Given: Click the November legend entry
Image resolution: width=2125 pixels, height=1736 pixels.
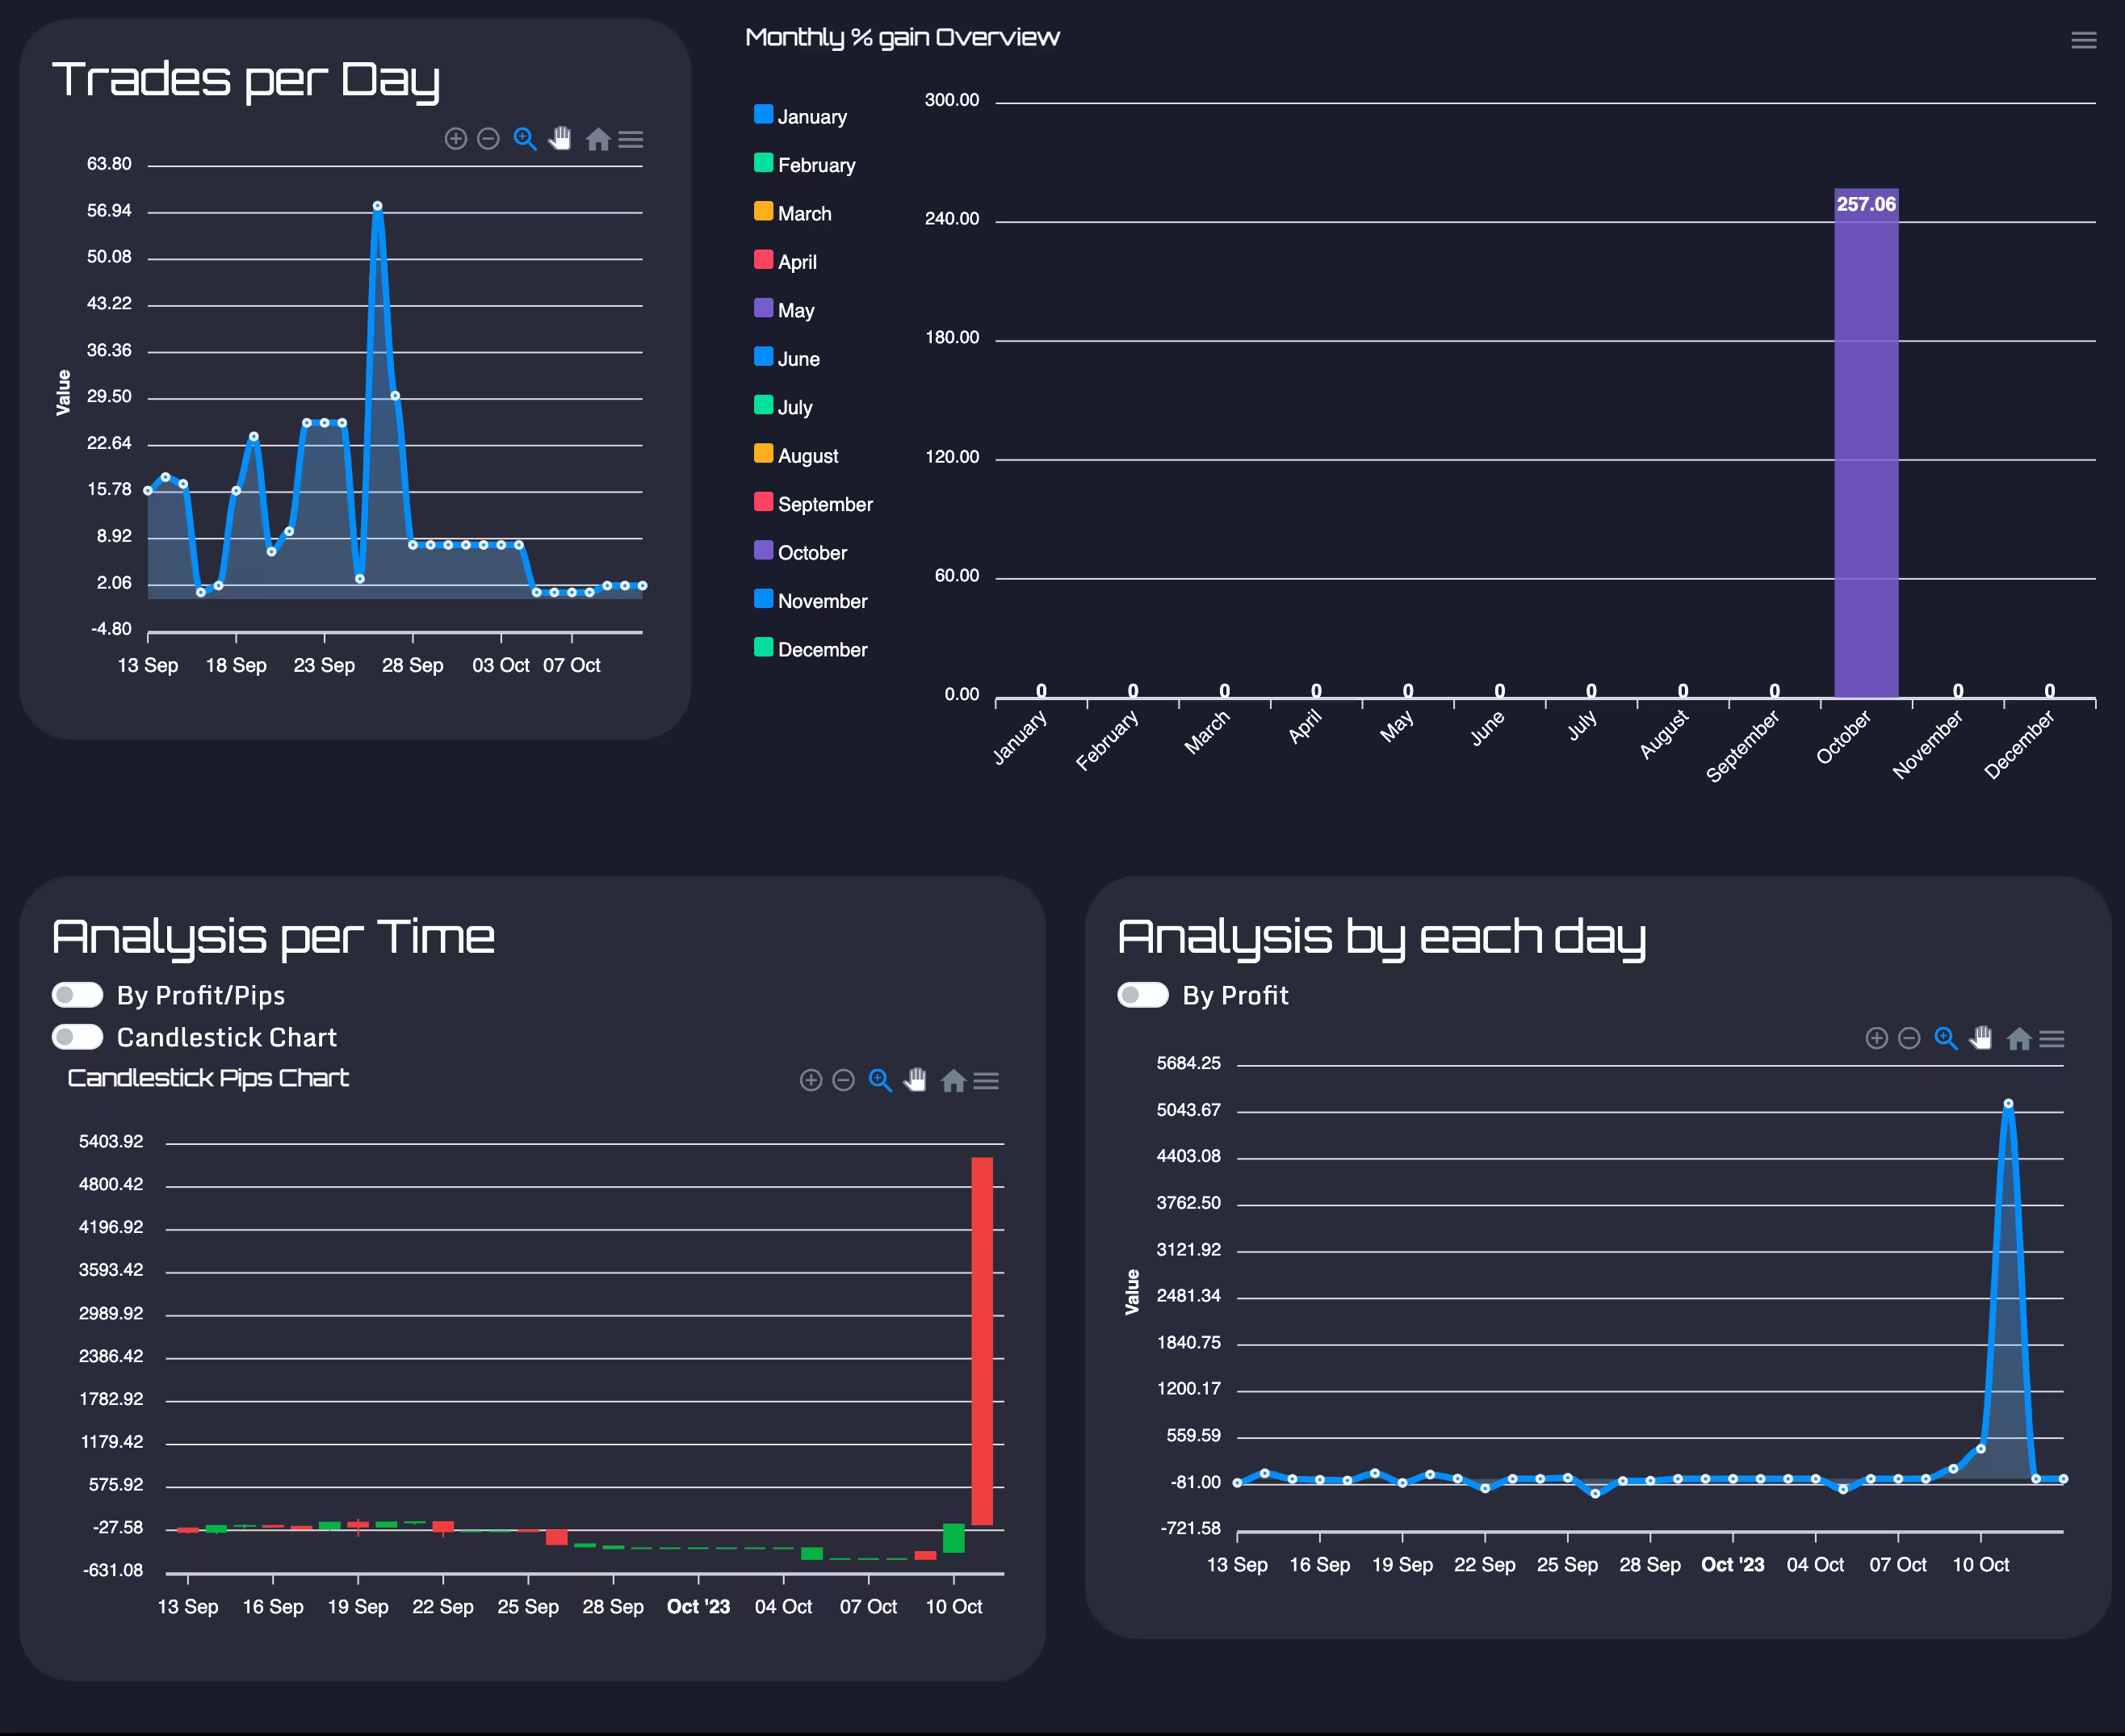Looking at the screenshot, I should point(811,601).
